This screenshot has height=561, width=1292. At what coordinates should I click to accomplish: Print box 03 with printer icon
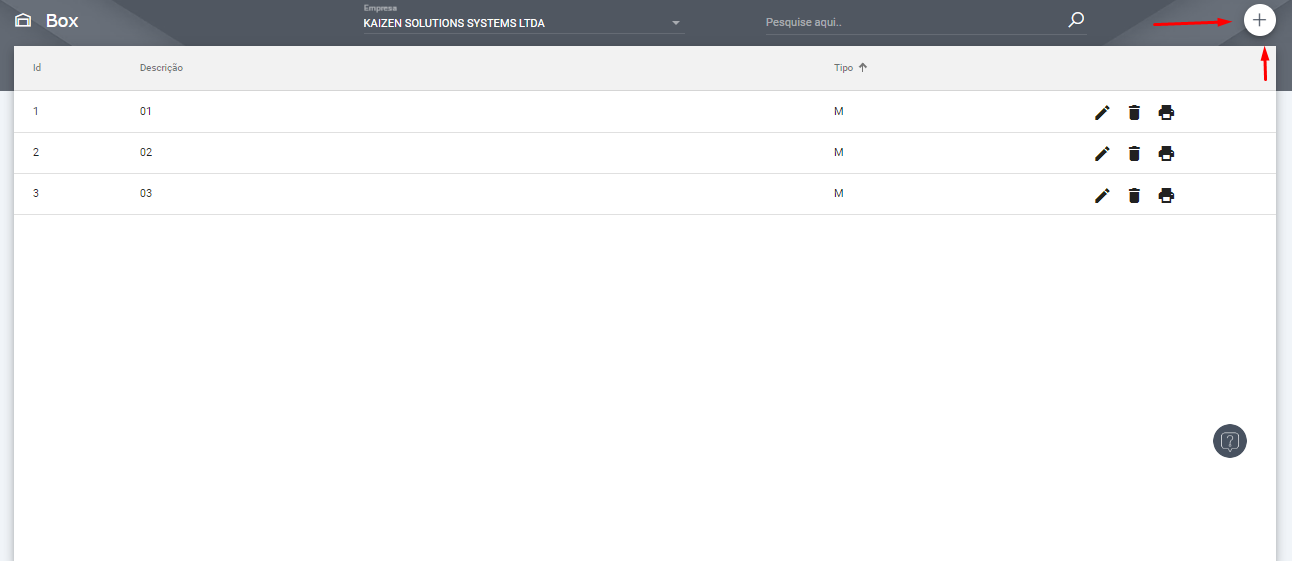click(x=1166, y=195)
